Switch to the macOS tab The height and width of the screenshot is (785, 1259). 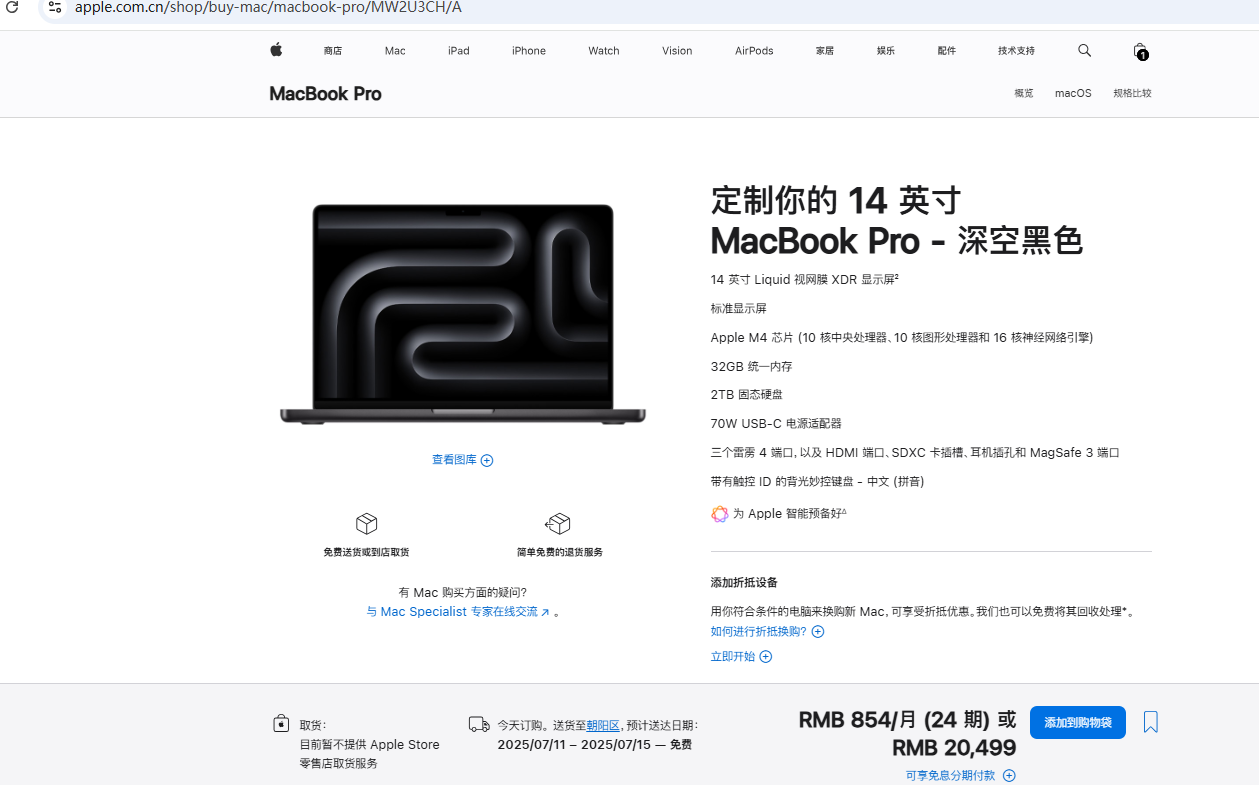pos(1073,93)
